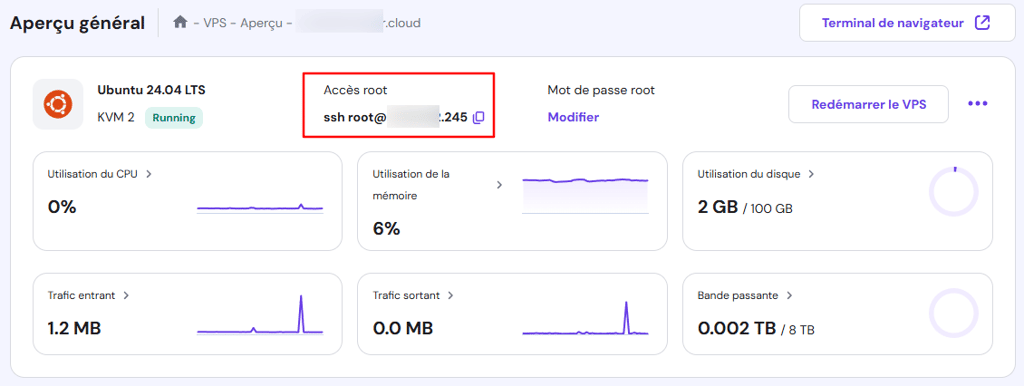The image size is (1024, 386).
Task: Click the CPU usage line chart
Action: (260, 208)
